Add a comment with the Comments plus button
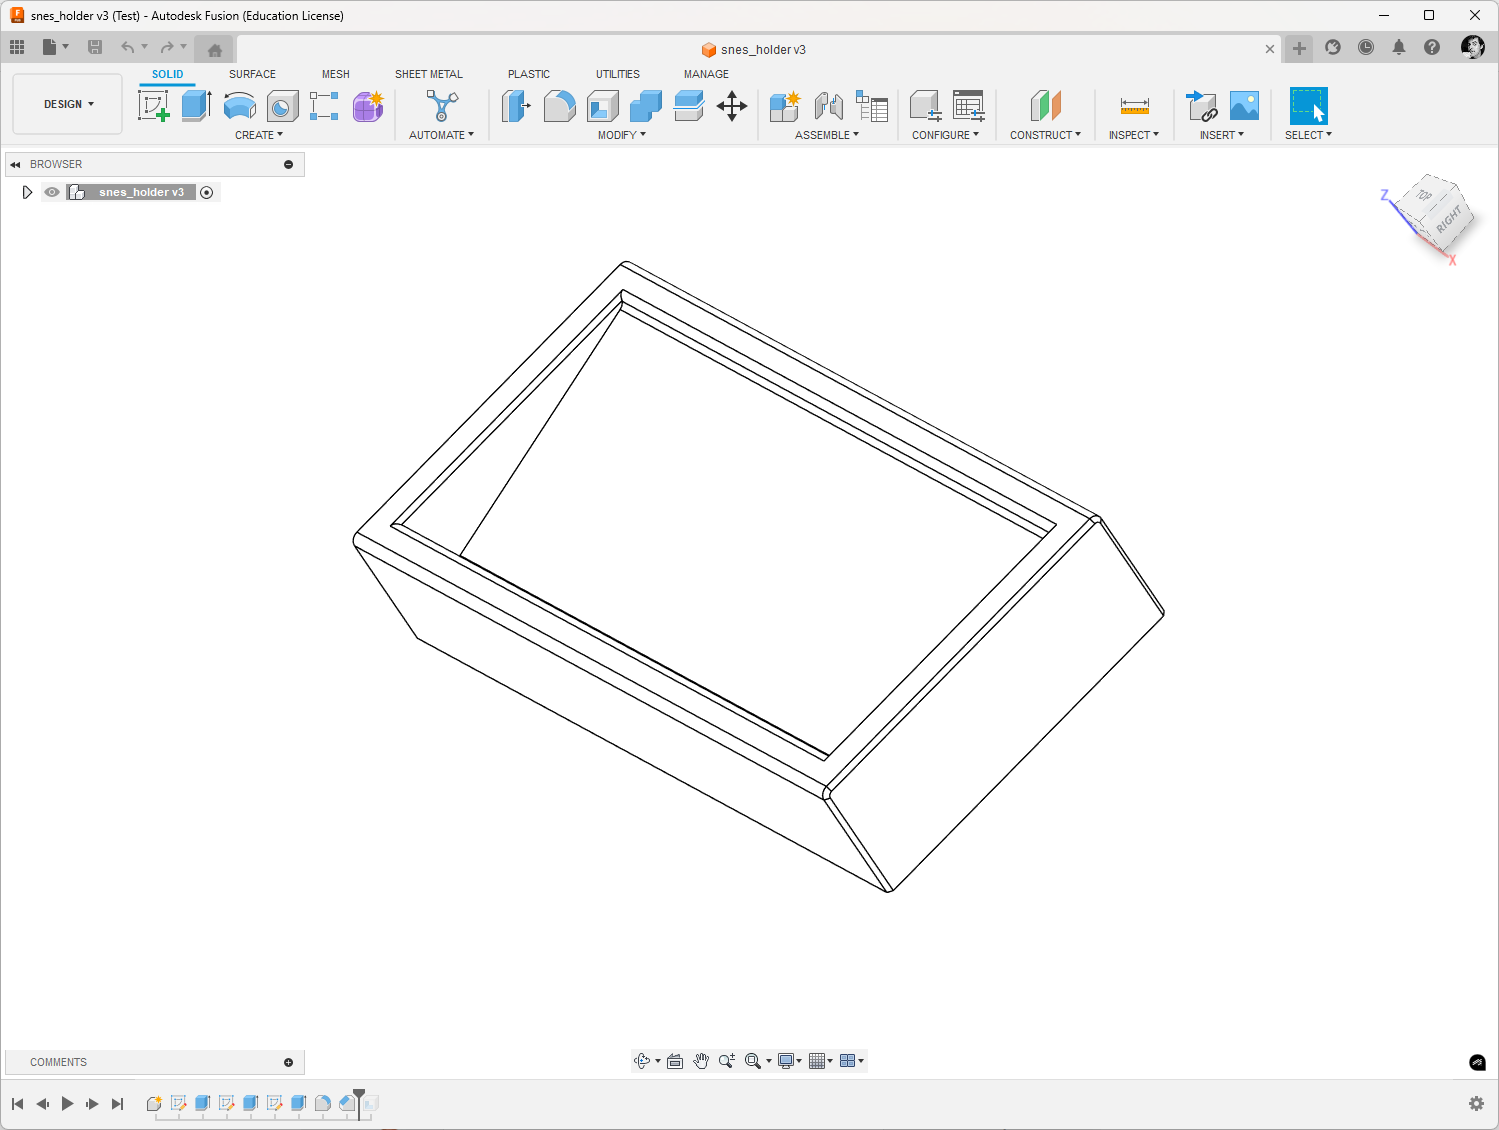The width and height of the screenshot is (1499, 1130). (x=288, y=1062)
